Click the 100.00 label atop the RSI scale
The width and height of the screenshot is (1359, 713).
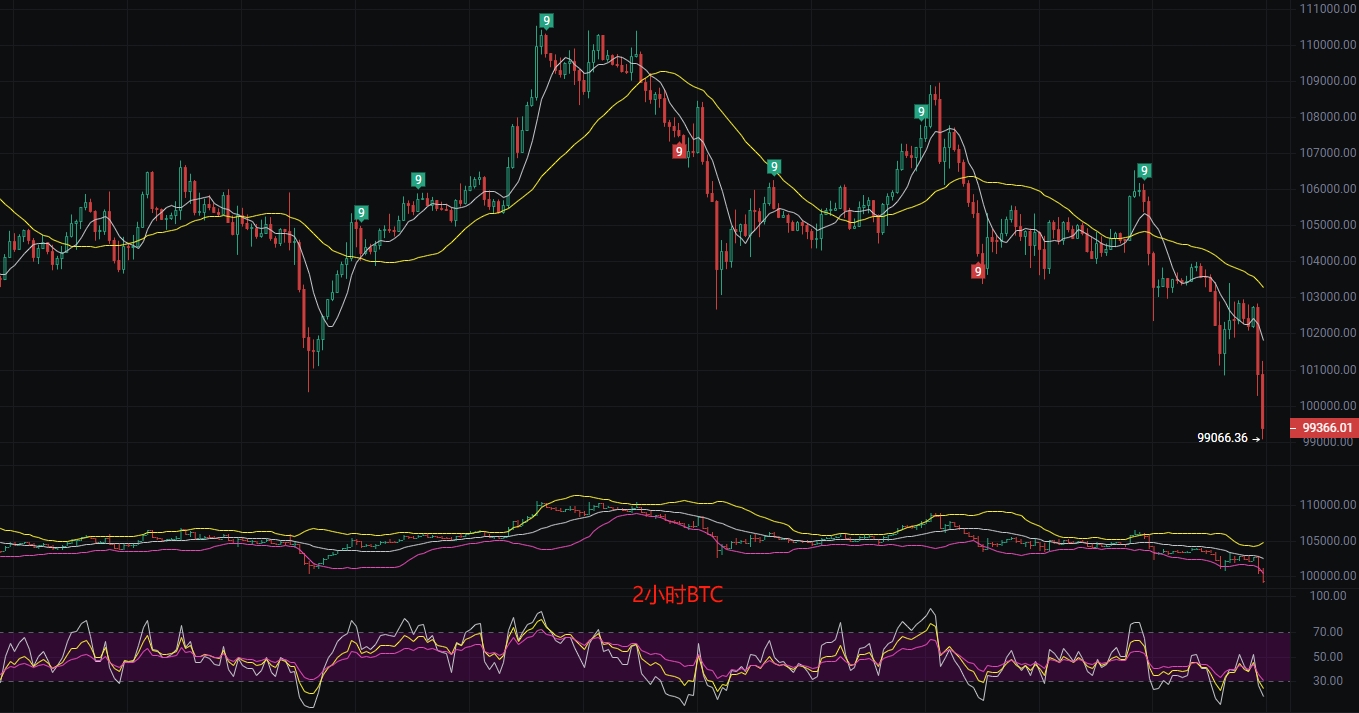[1328, 595]
